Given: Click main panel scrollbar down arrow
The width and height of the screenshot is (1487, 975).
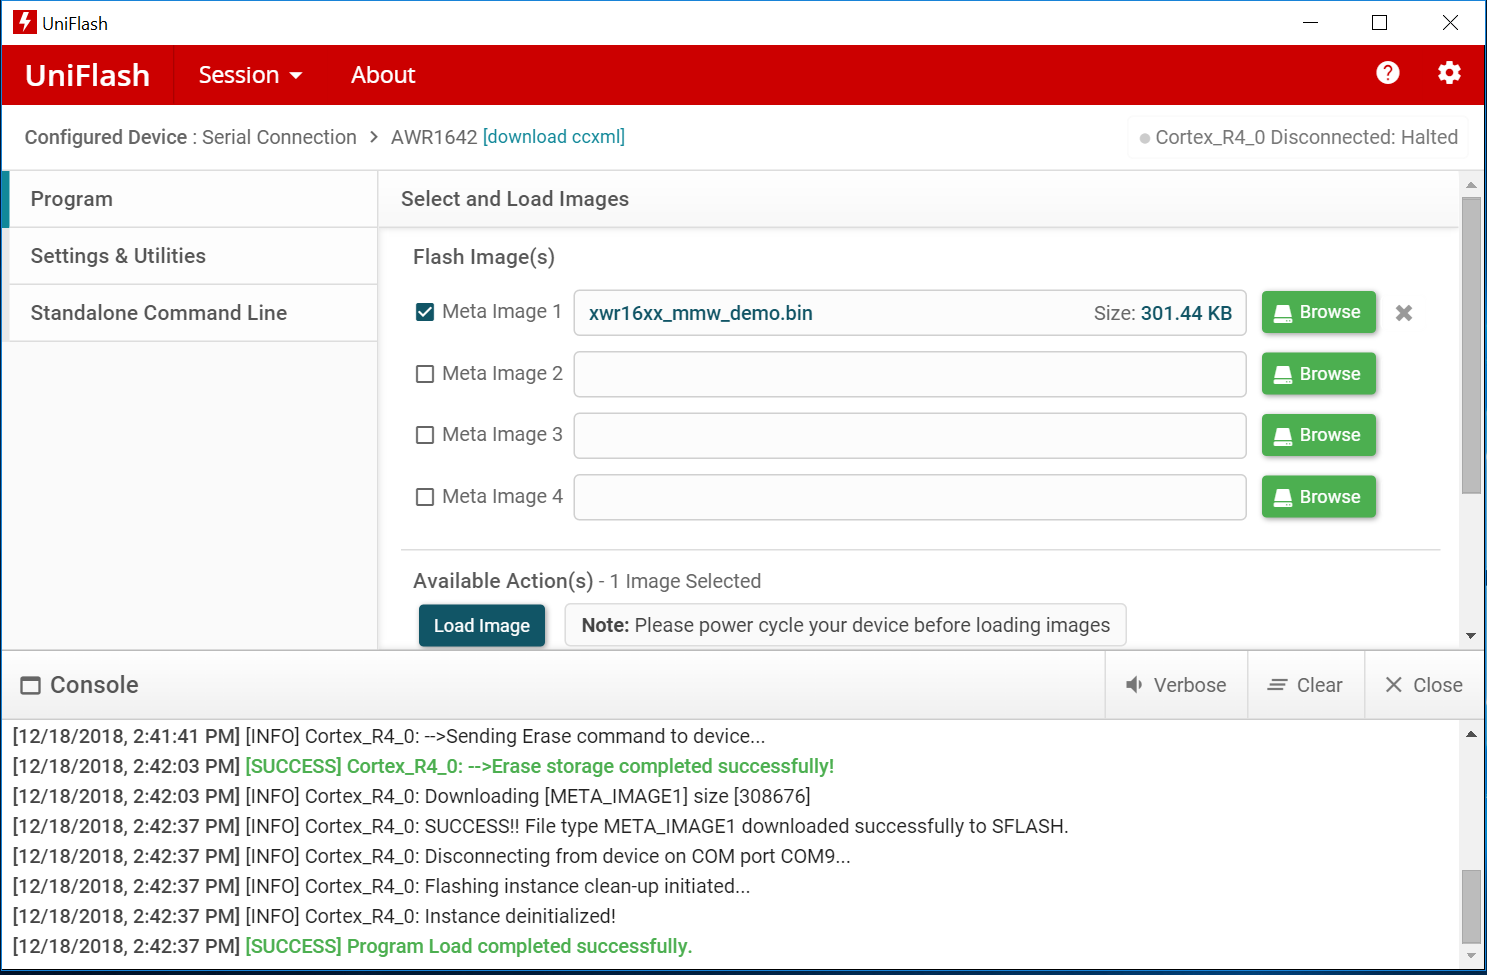Looking at the screenshot, I should coord(1471,636).
